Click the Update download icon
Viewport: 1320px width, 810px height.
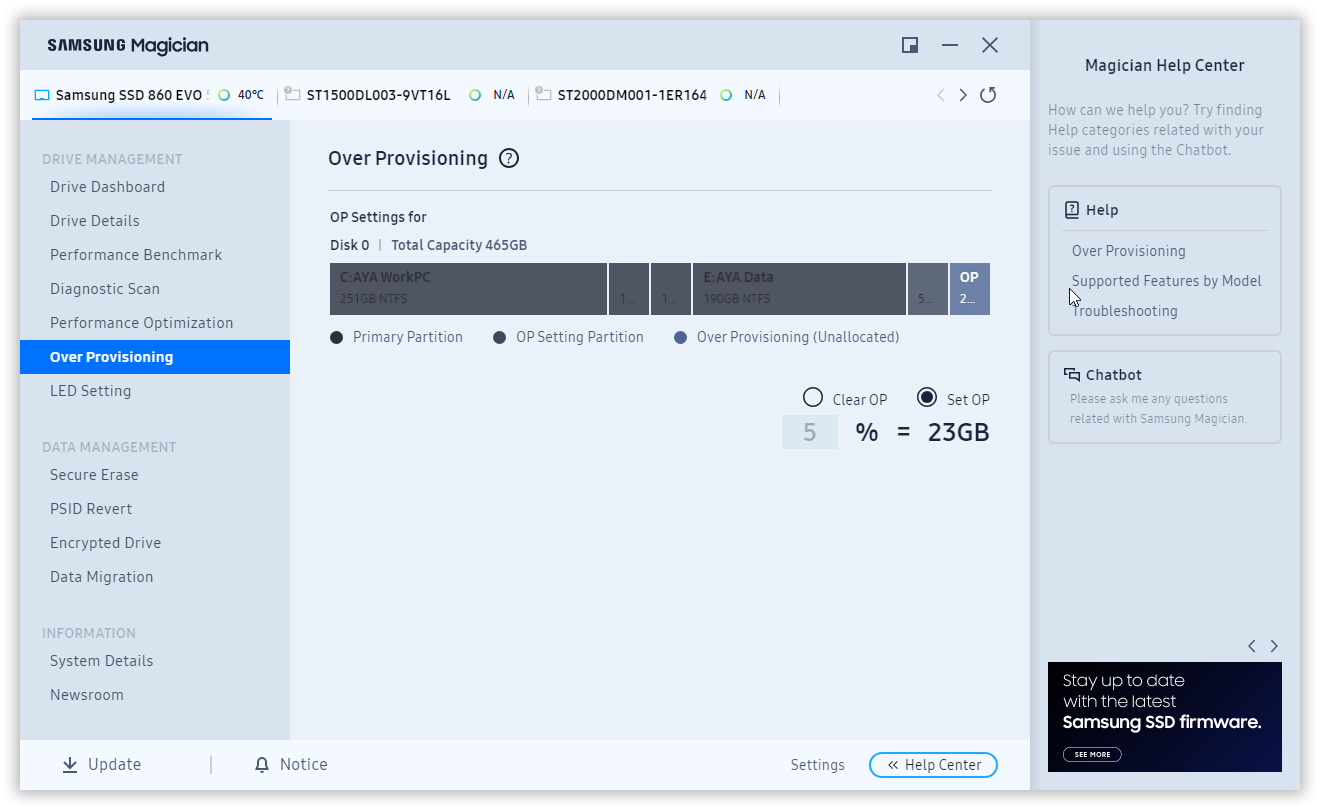tap(70, 765)
